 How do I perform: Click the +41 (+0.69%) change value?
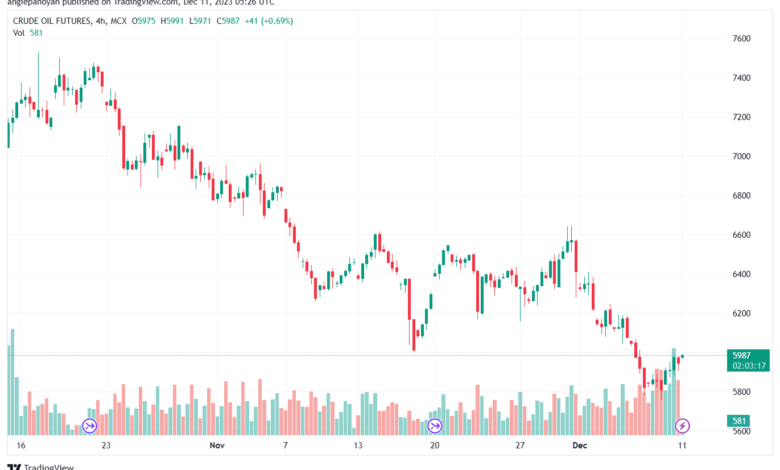[x=269, y=21]
